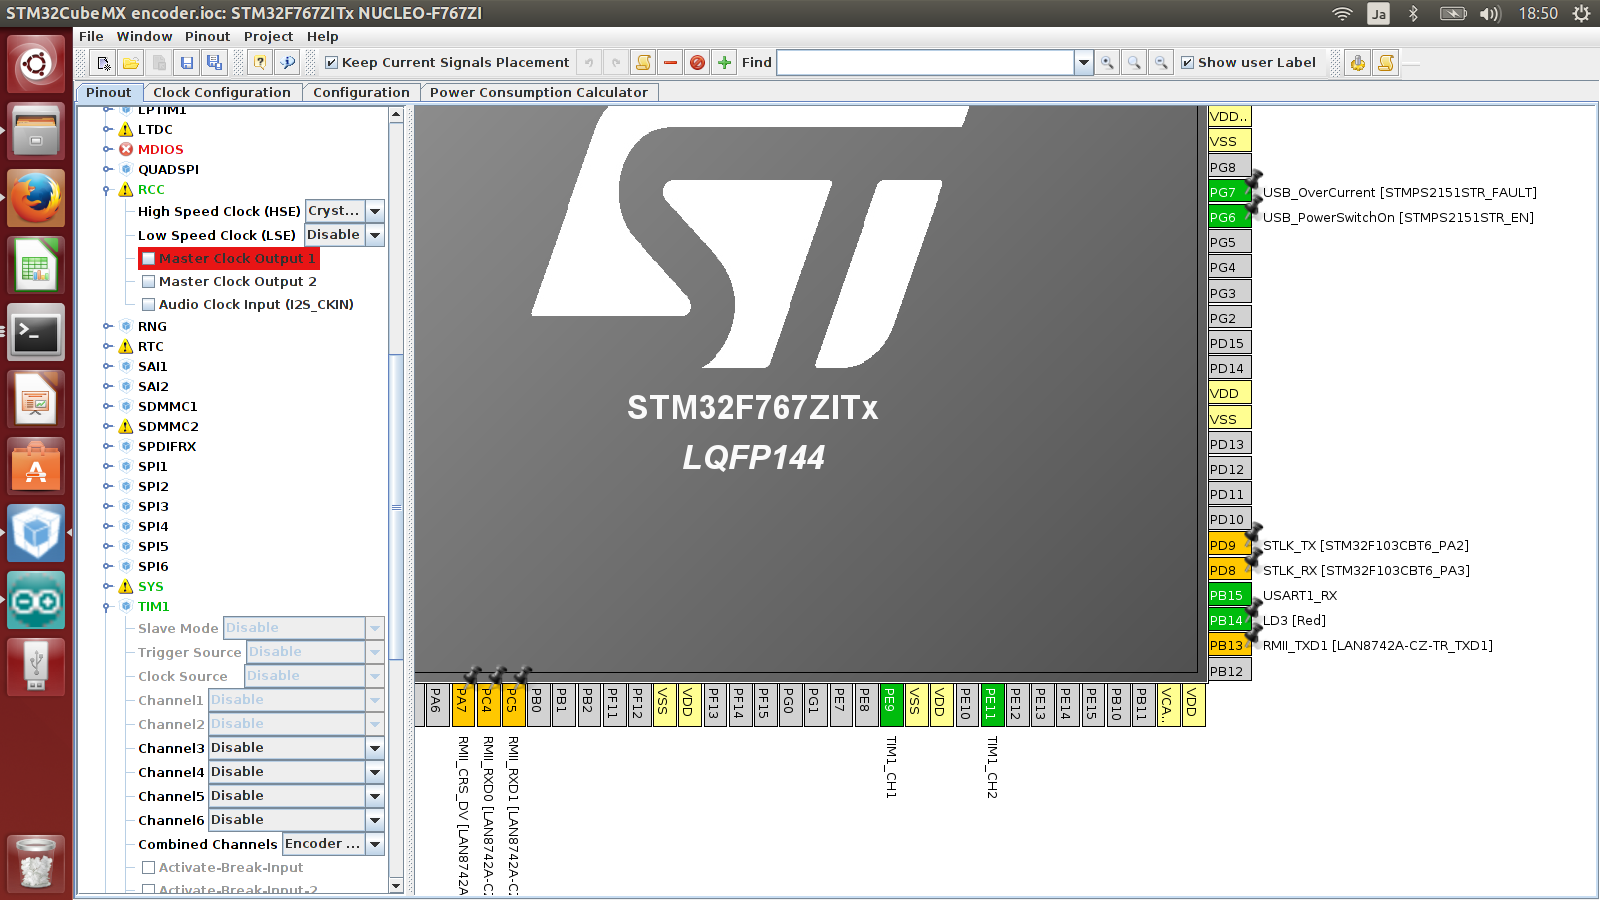Enable the Master Clock Output 2 checkbox

tap(149, 282)
